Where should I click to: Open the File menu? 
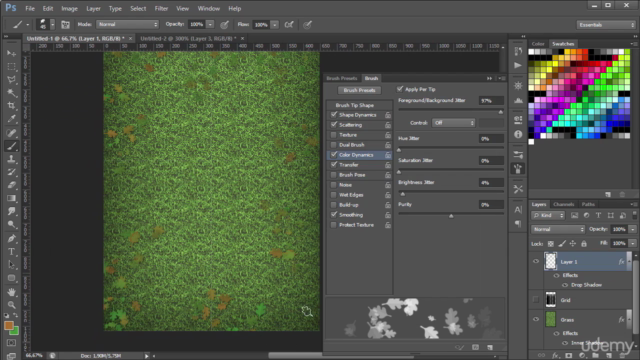click(x=30, y=8)
